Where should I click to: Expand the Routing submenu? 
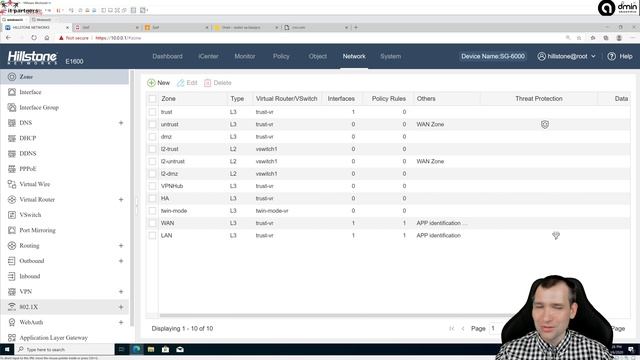(x=121, y=246)
